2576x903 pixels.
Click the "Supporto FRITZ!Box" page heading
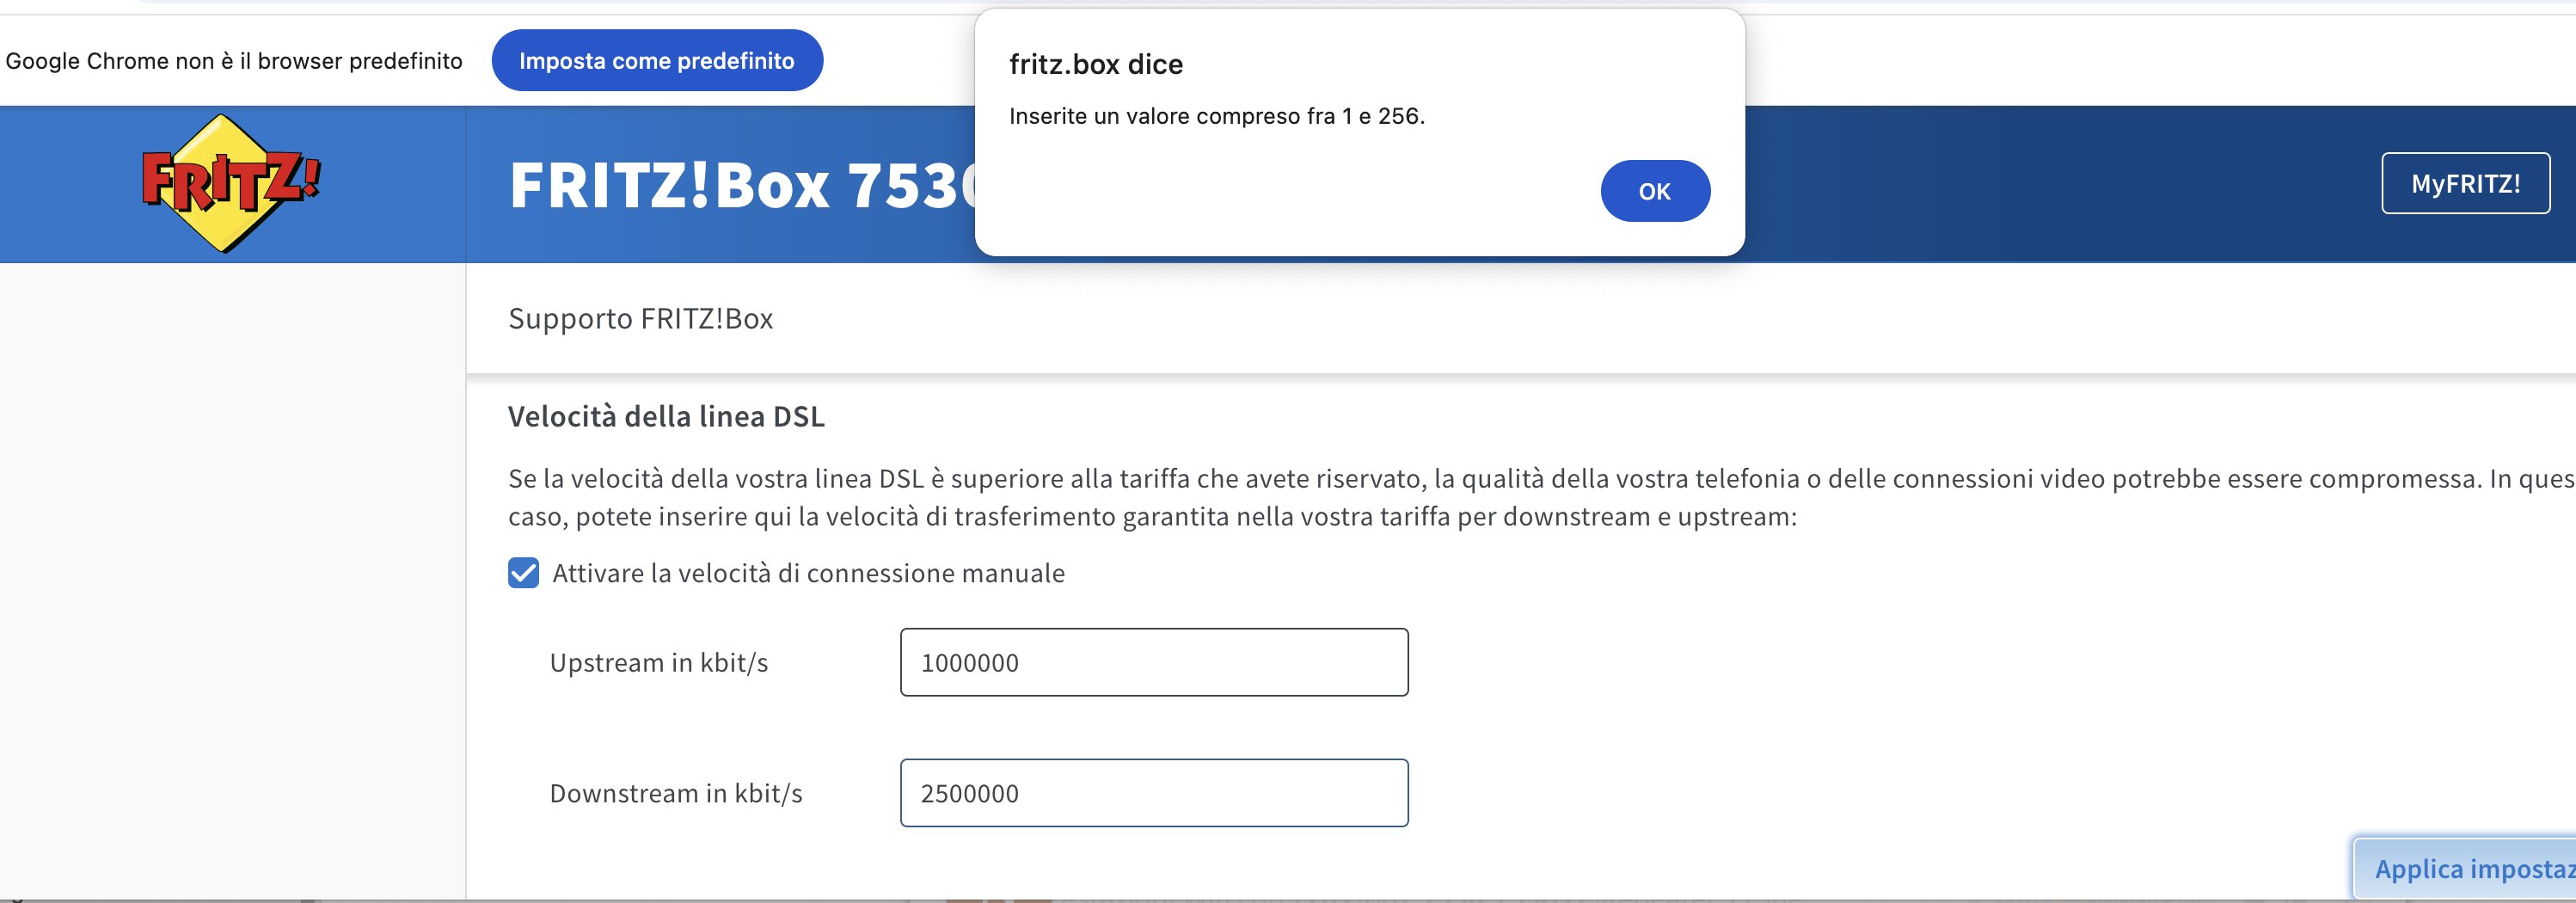pyautogui.click(x=641, y=318)
